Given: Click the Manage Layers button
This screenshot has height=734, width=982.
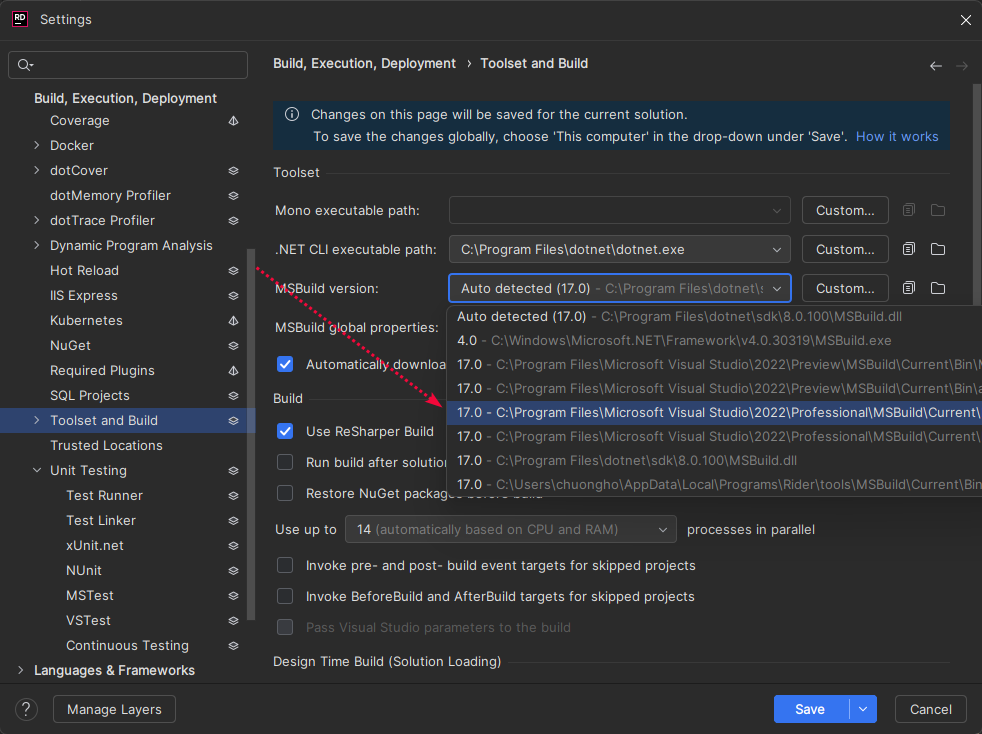Looking at the screenshot, I should click(x=114, y=709).
